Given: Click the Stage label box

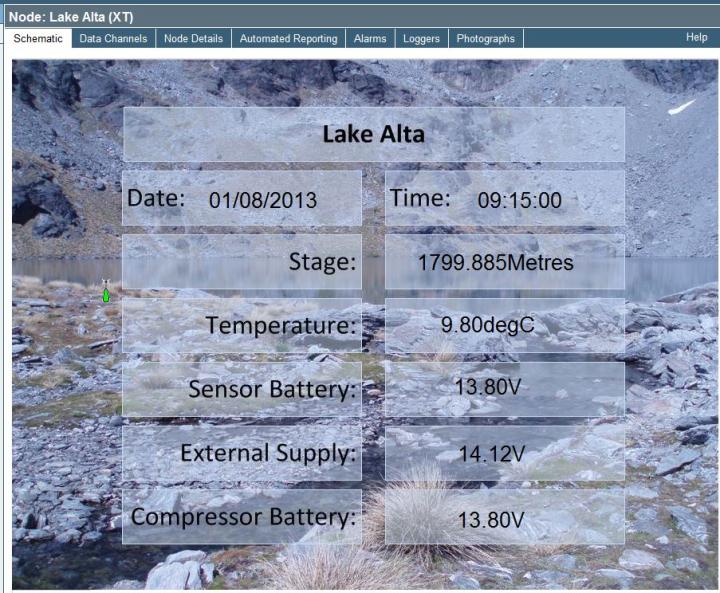Looking at the screenshot, I should click(242, 262).
